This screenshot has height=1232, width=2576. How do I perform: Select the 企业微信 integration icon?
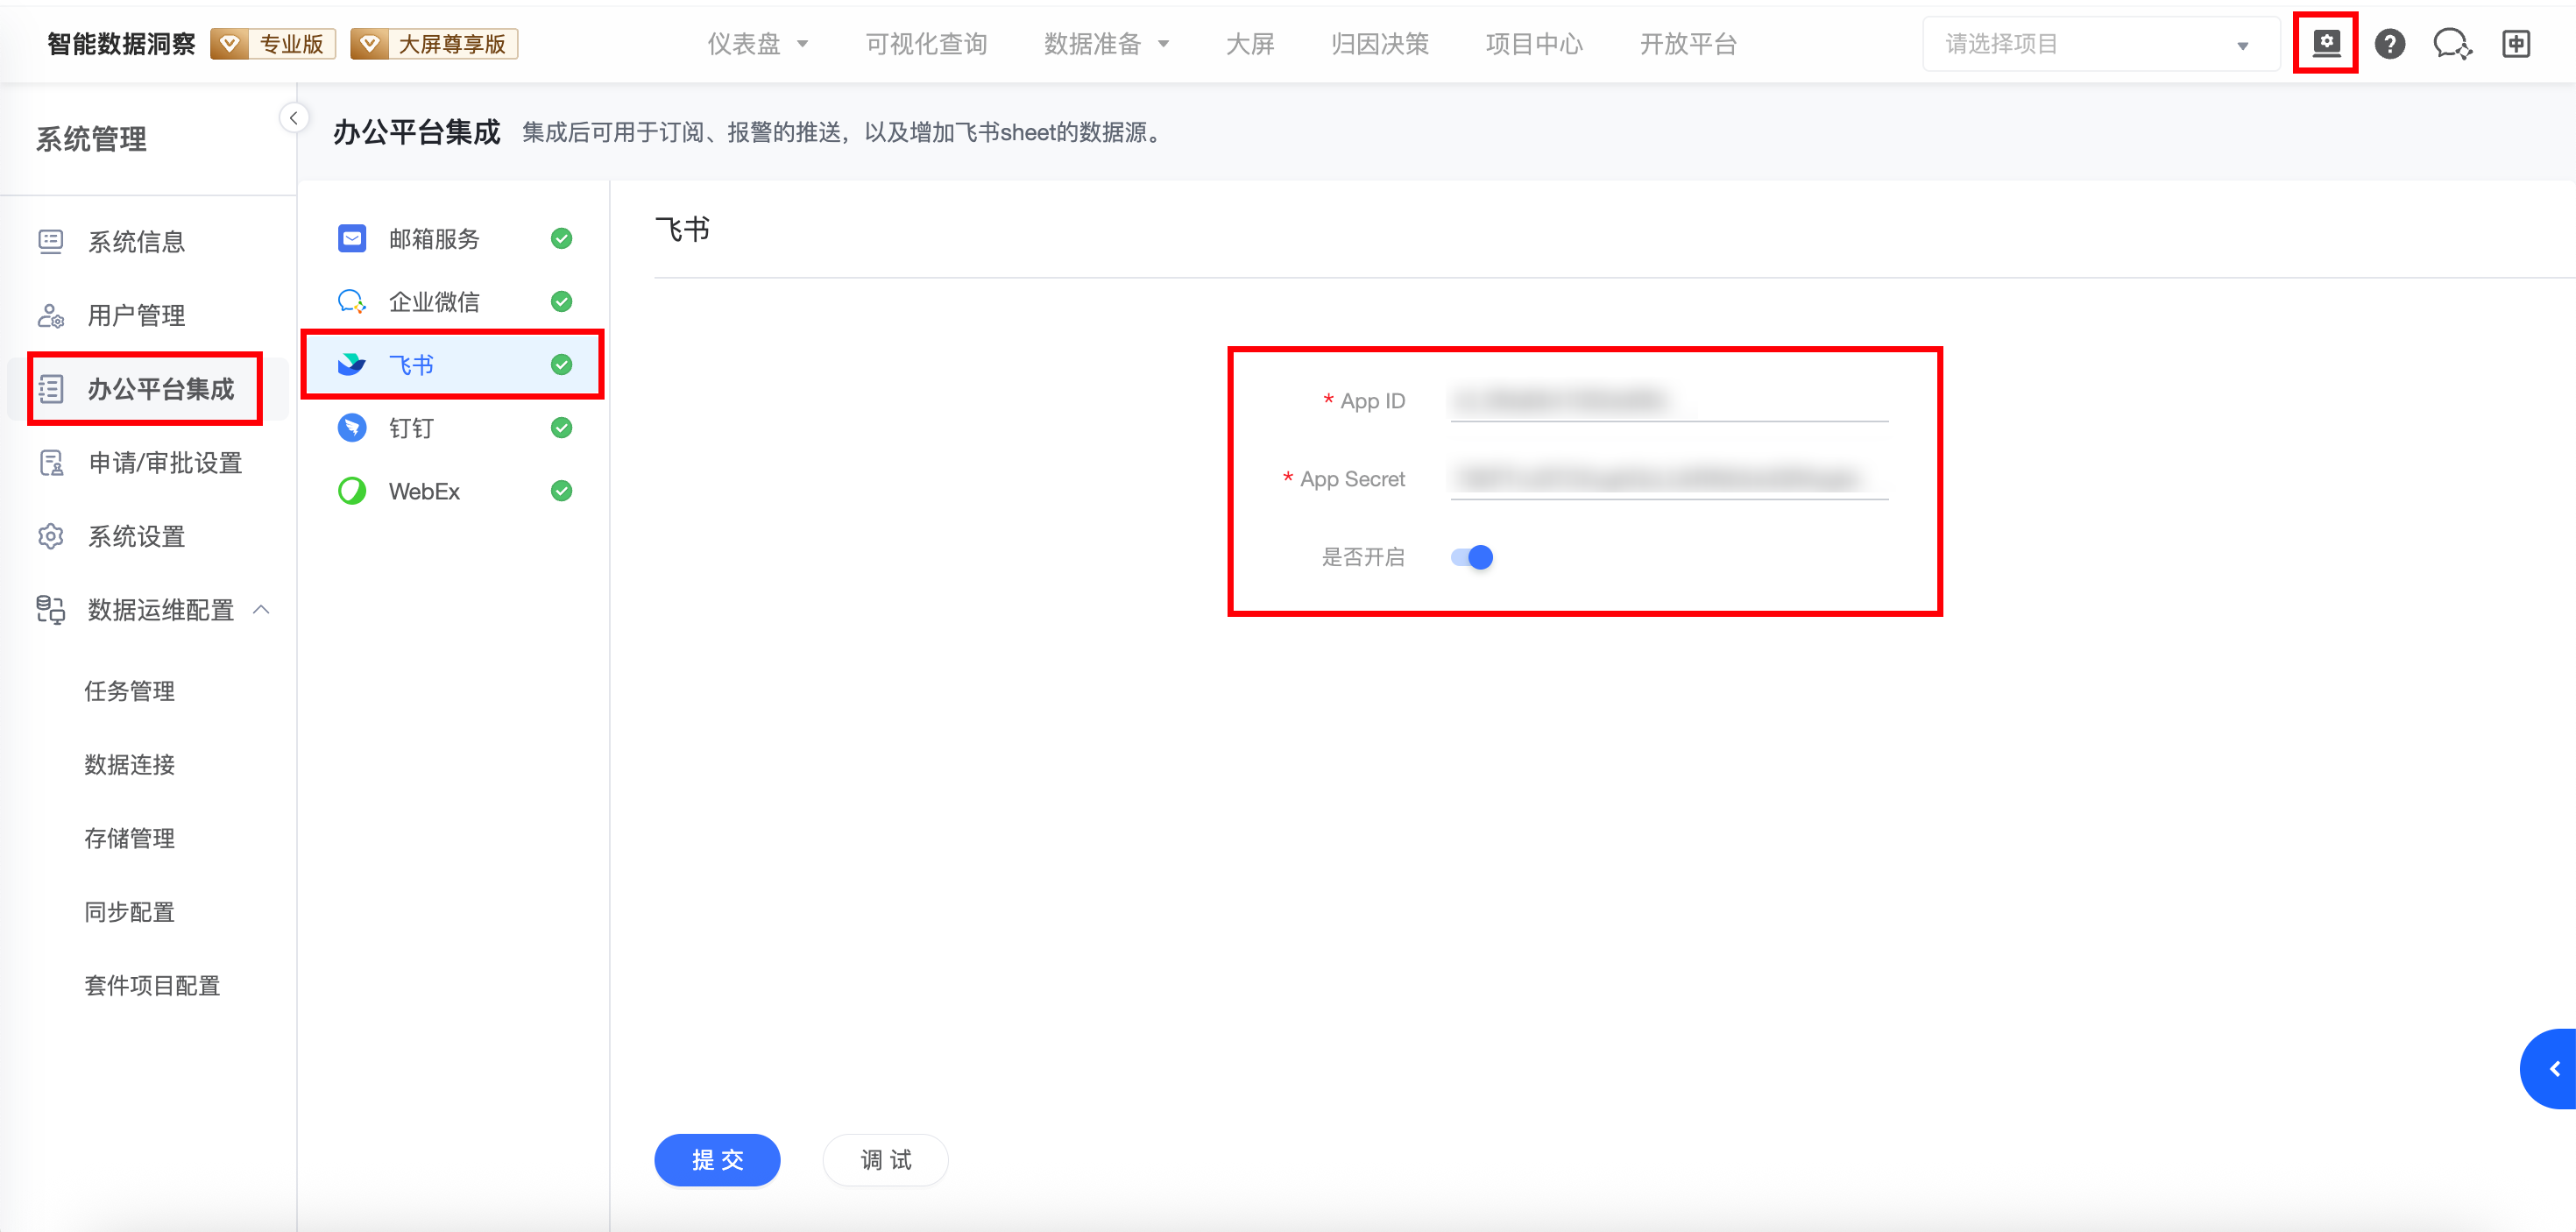(352, 301)
